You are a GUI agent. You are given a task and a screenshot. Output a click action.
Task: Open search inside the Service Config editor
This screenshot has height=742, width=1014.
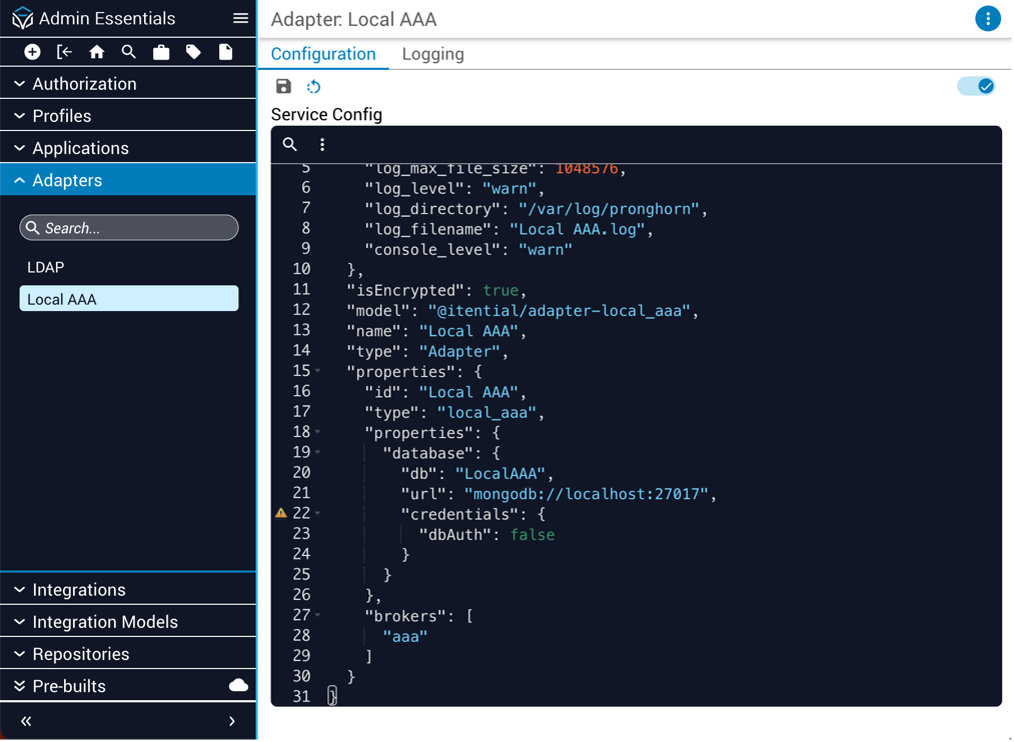coord(290,145)
